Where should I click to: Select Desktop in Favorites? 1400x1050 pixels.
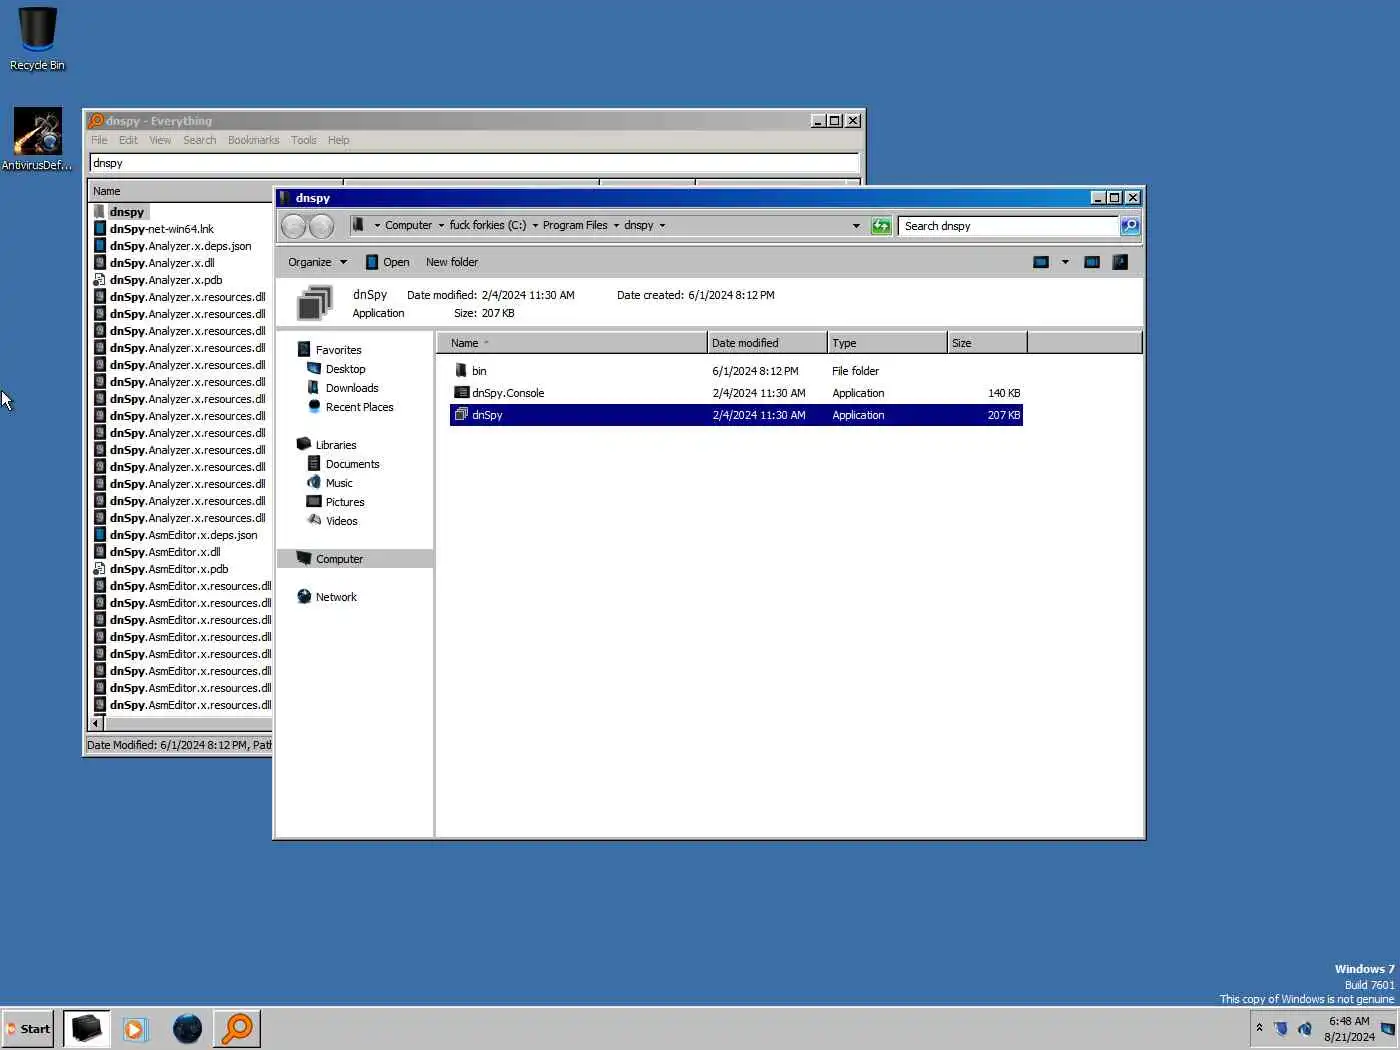pos(345,369)
